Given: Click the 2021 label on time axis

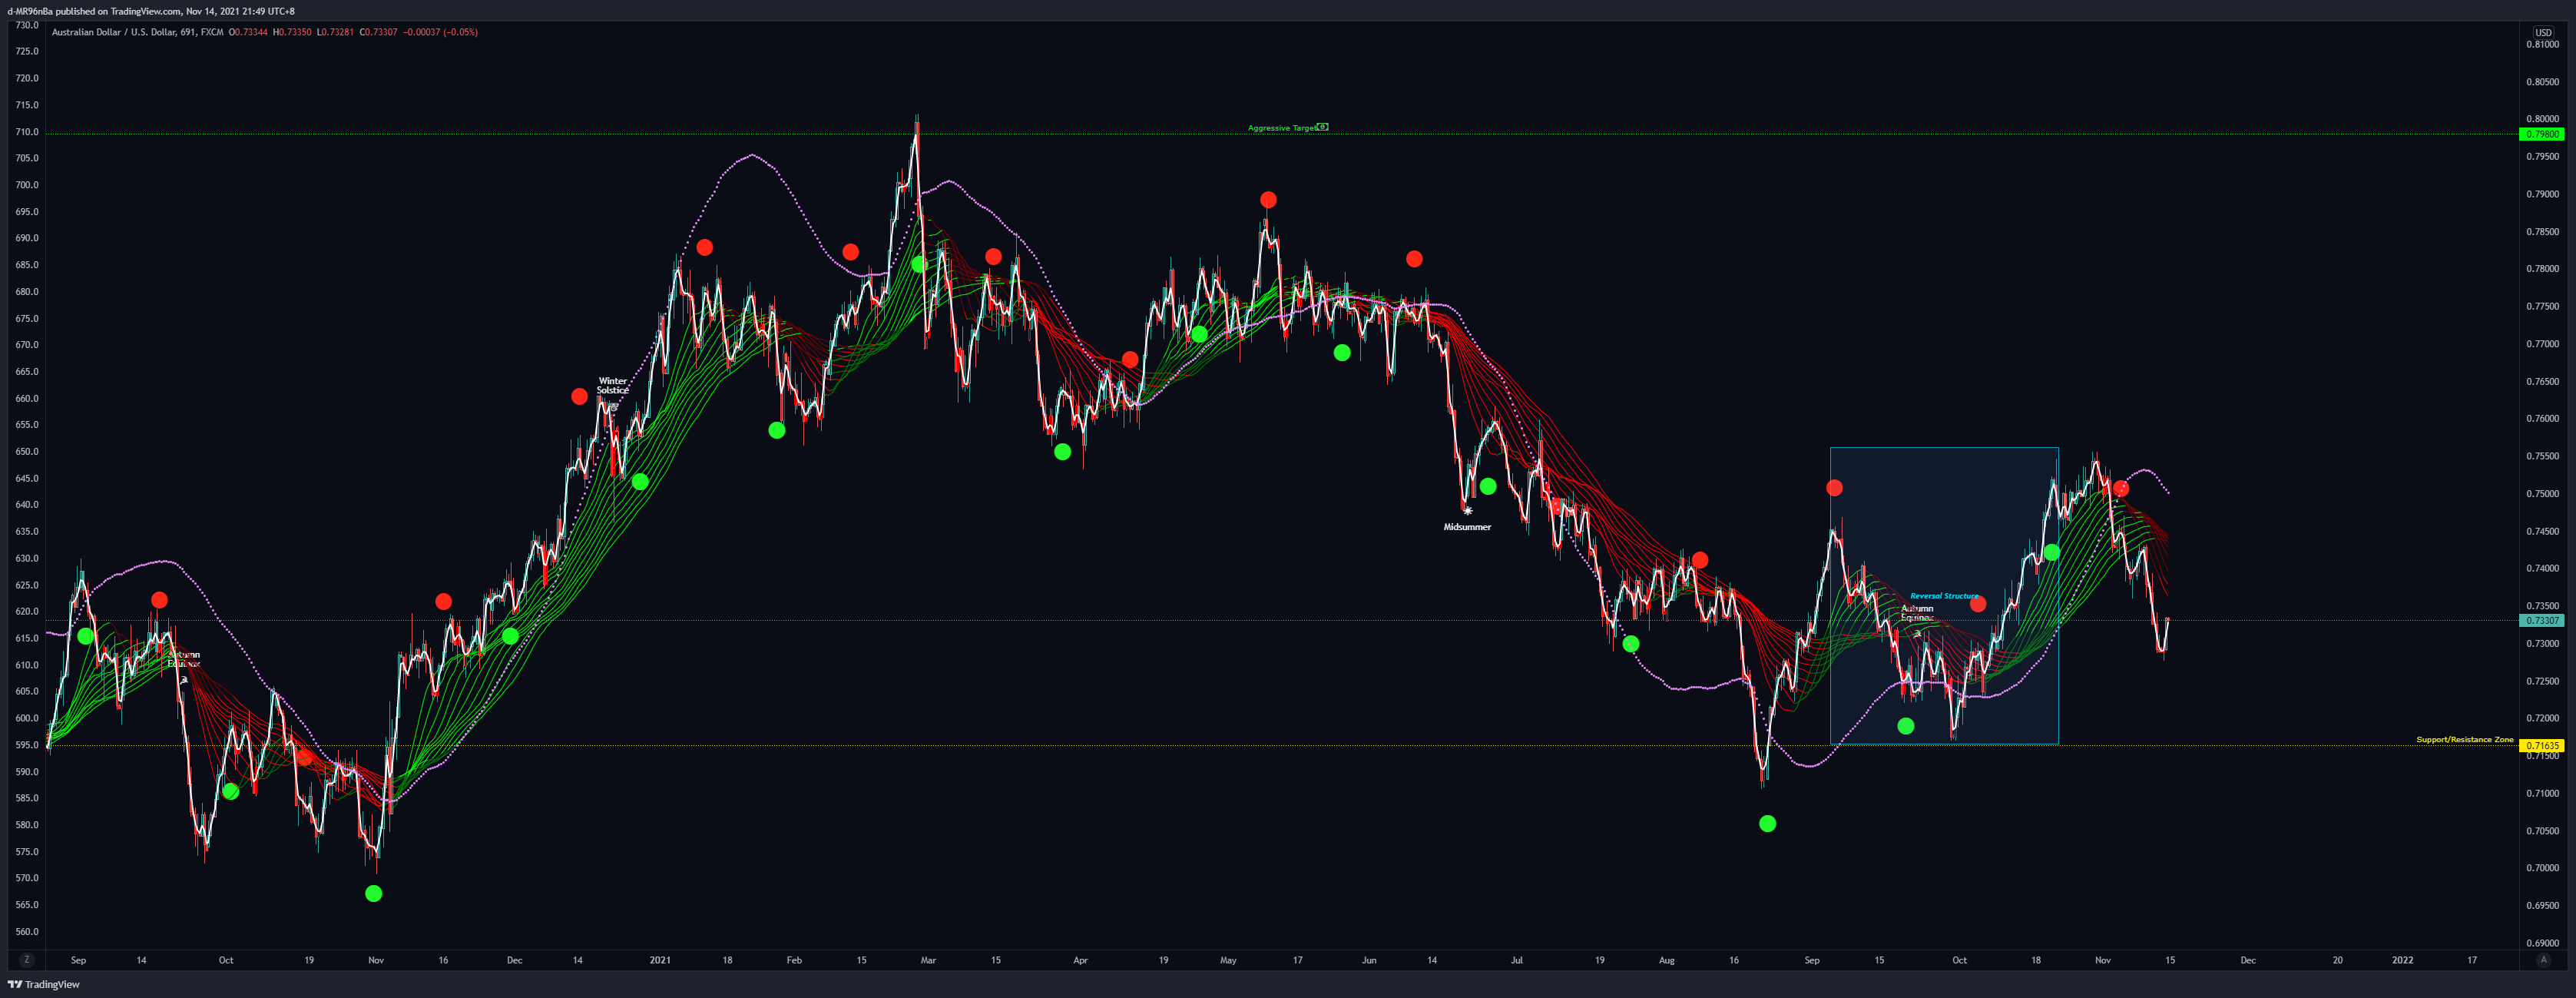Looking at the screenshot, I should 660,960.
